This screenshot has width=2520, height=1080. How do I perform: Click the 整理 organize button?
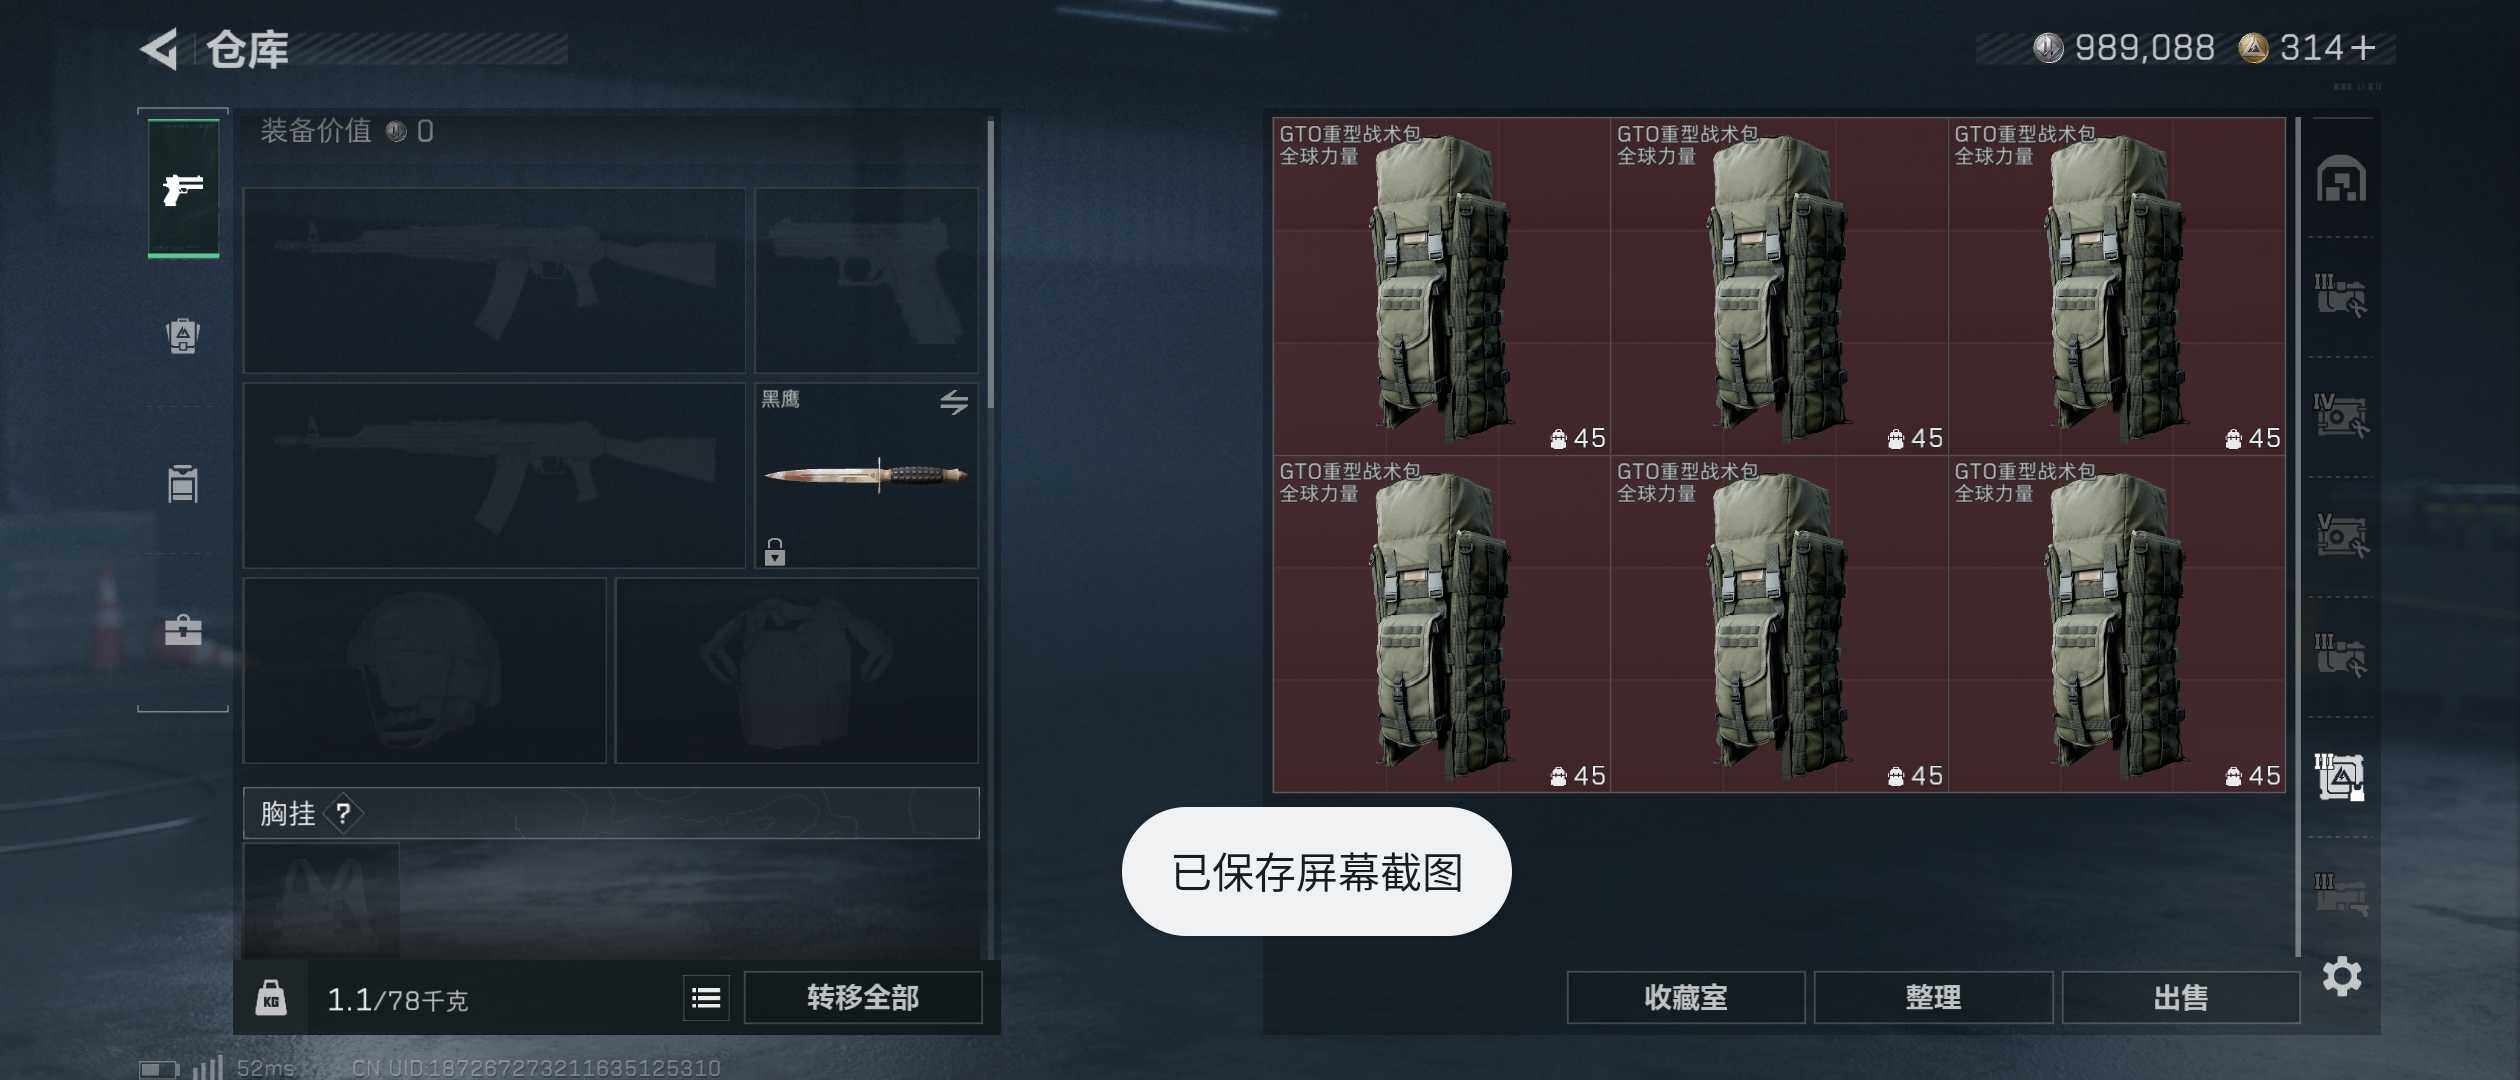pyautogui.click(x=1933, y=997)
